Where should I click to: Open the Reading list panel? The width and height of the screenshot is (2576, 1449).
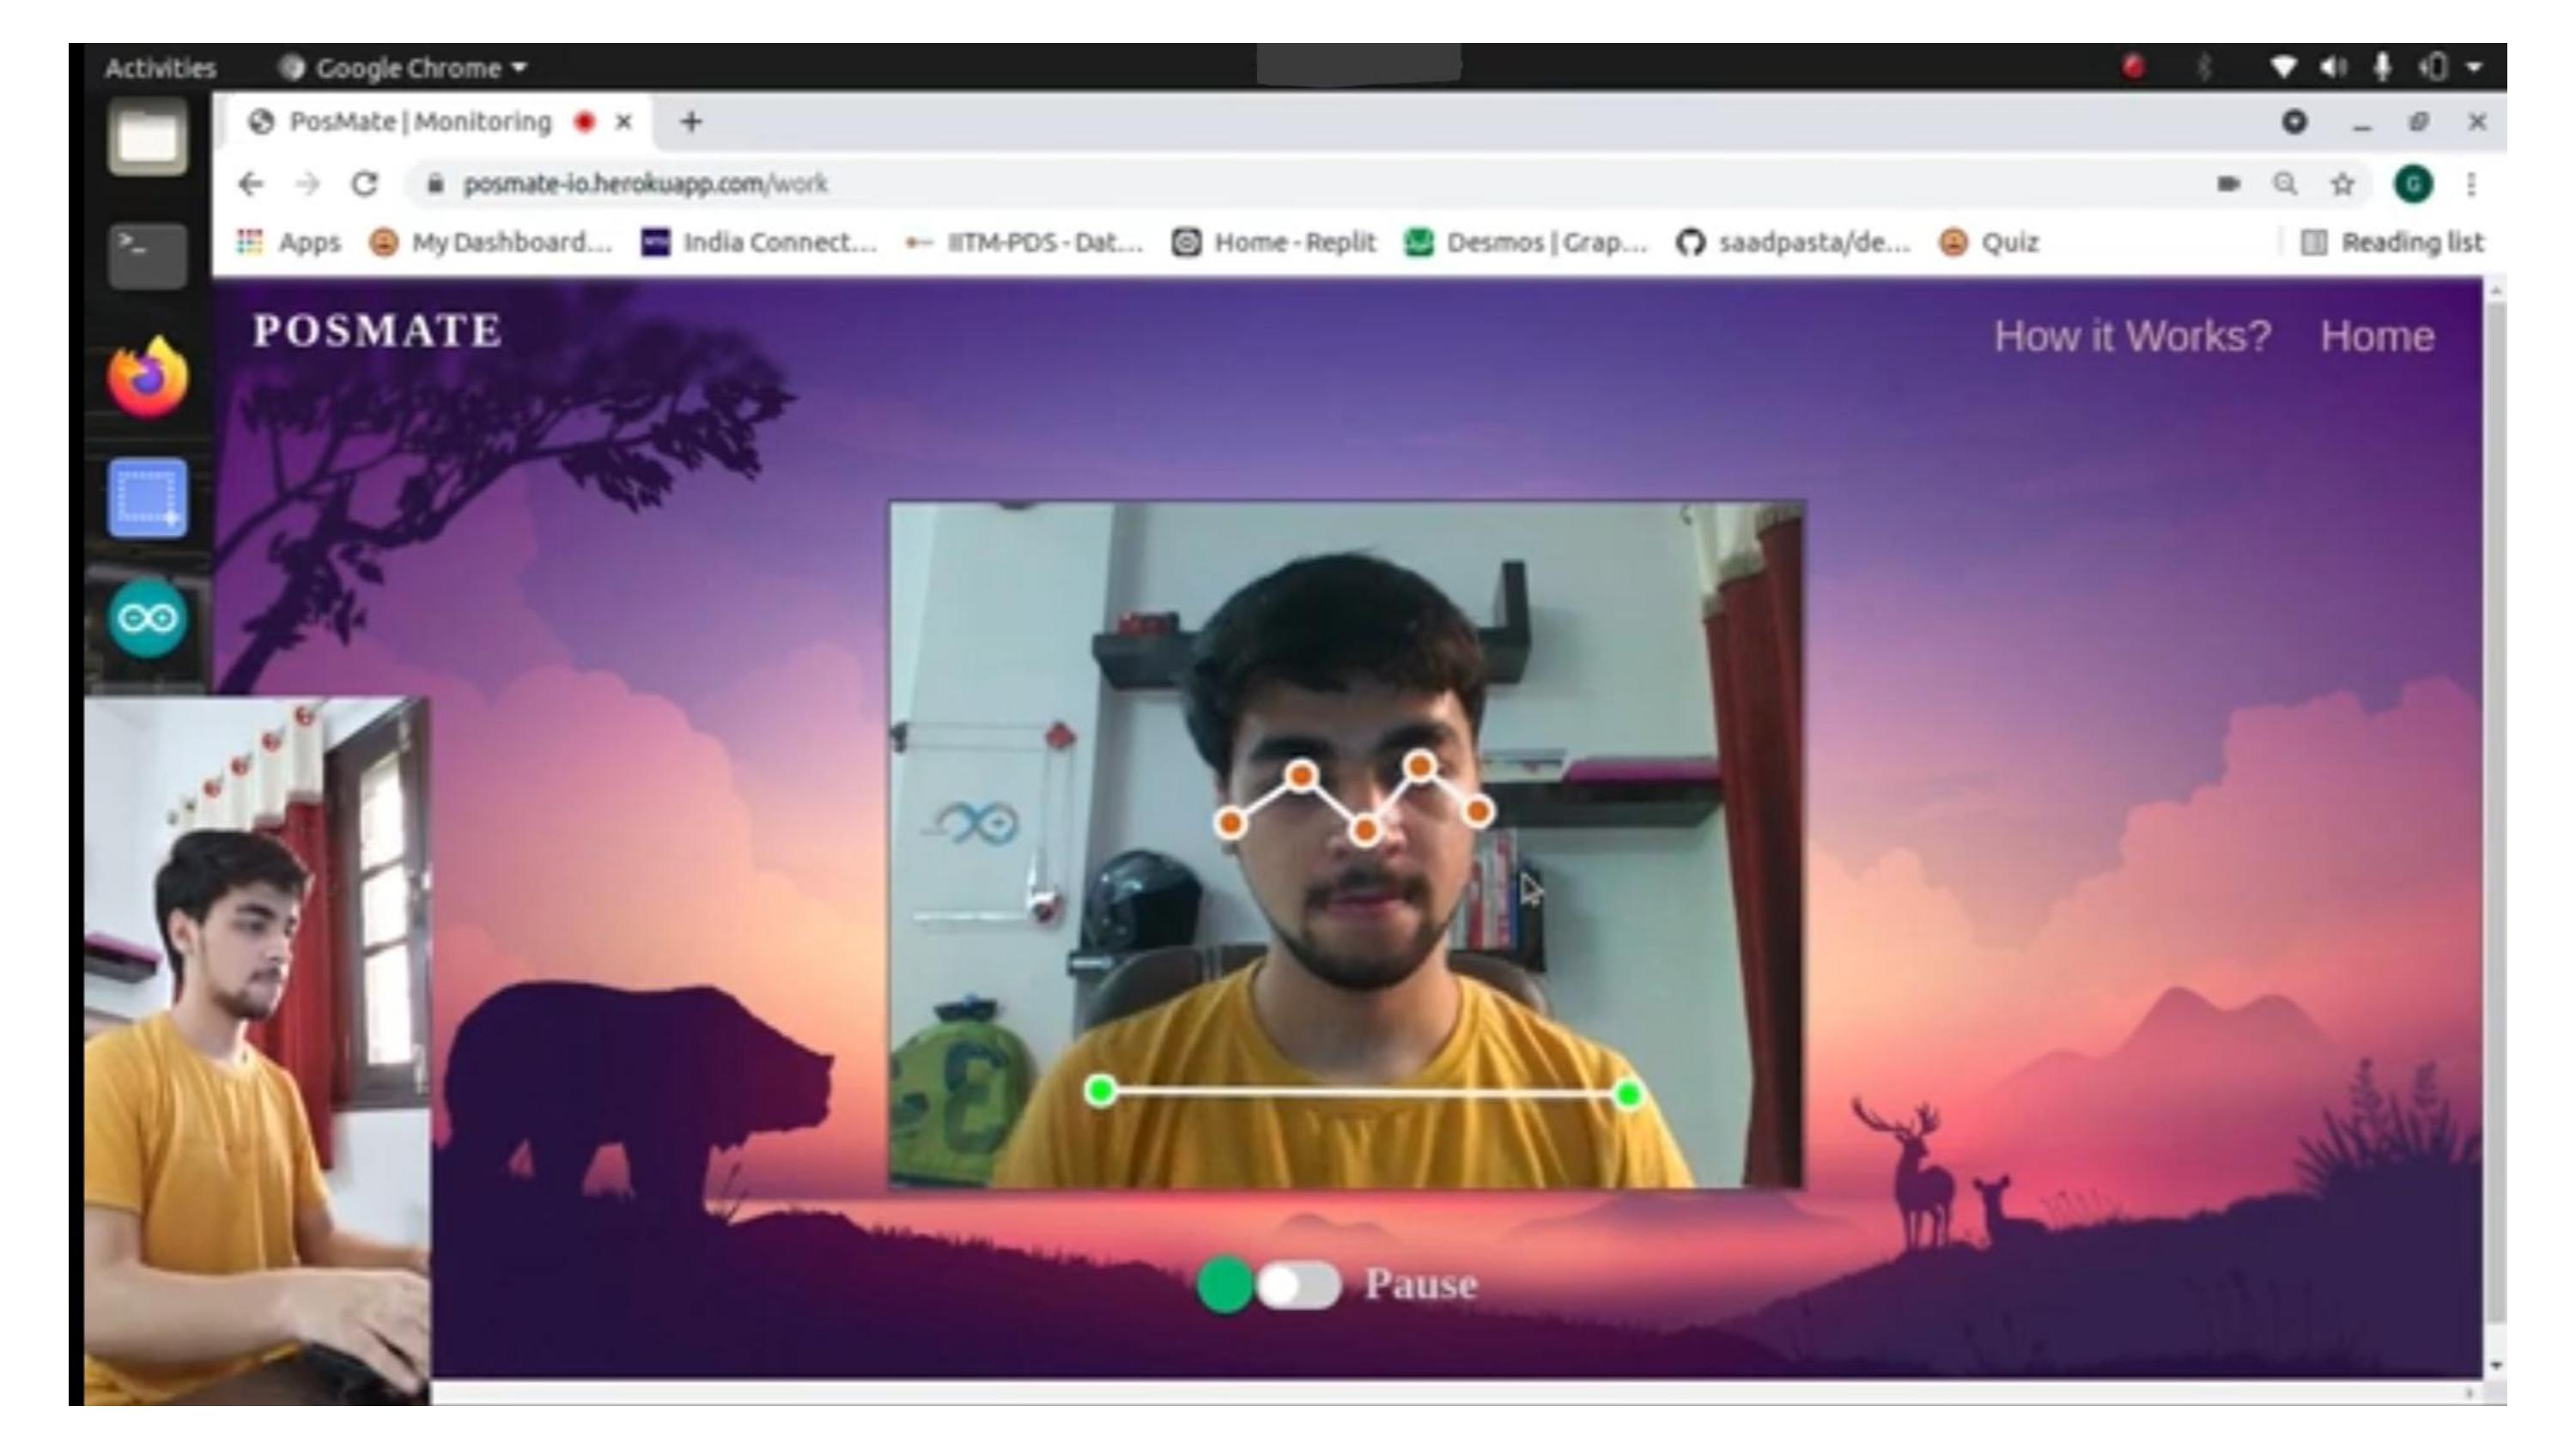[x=2393, y=243]
